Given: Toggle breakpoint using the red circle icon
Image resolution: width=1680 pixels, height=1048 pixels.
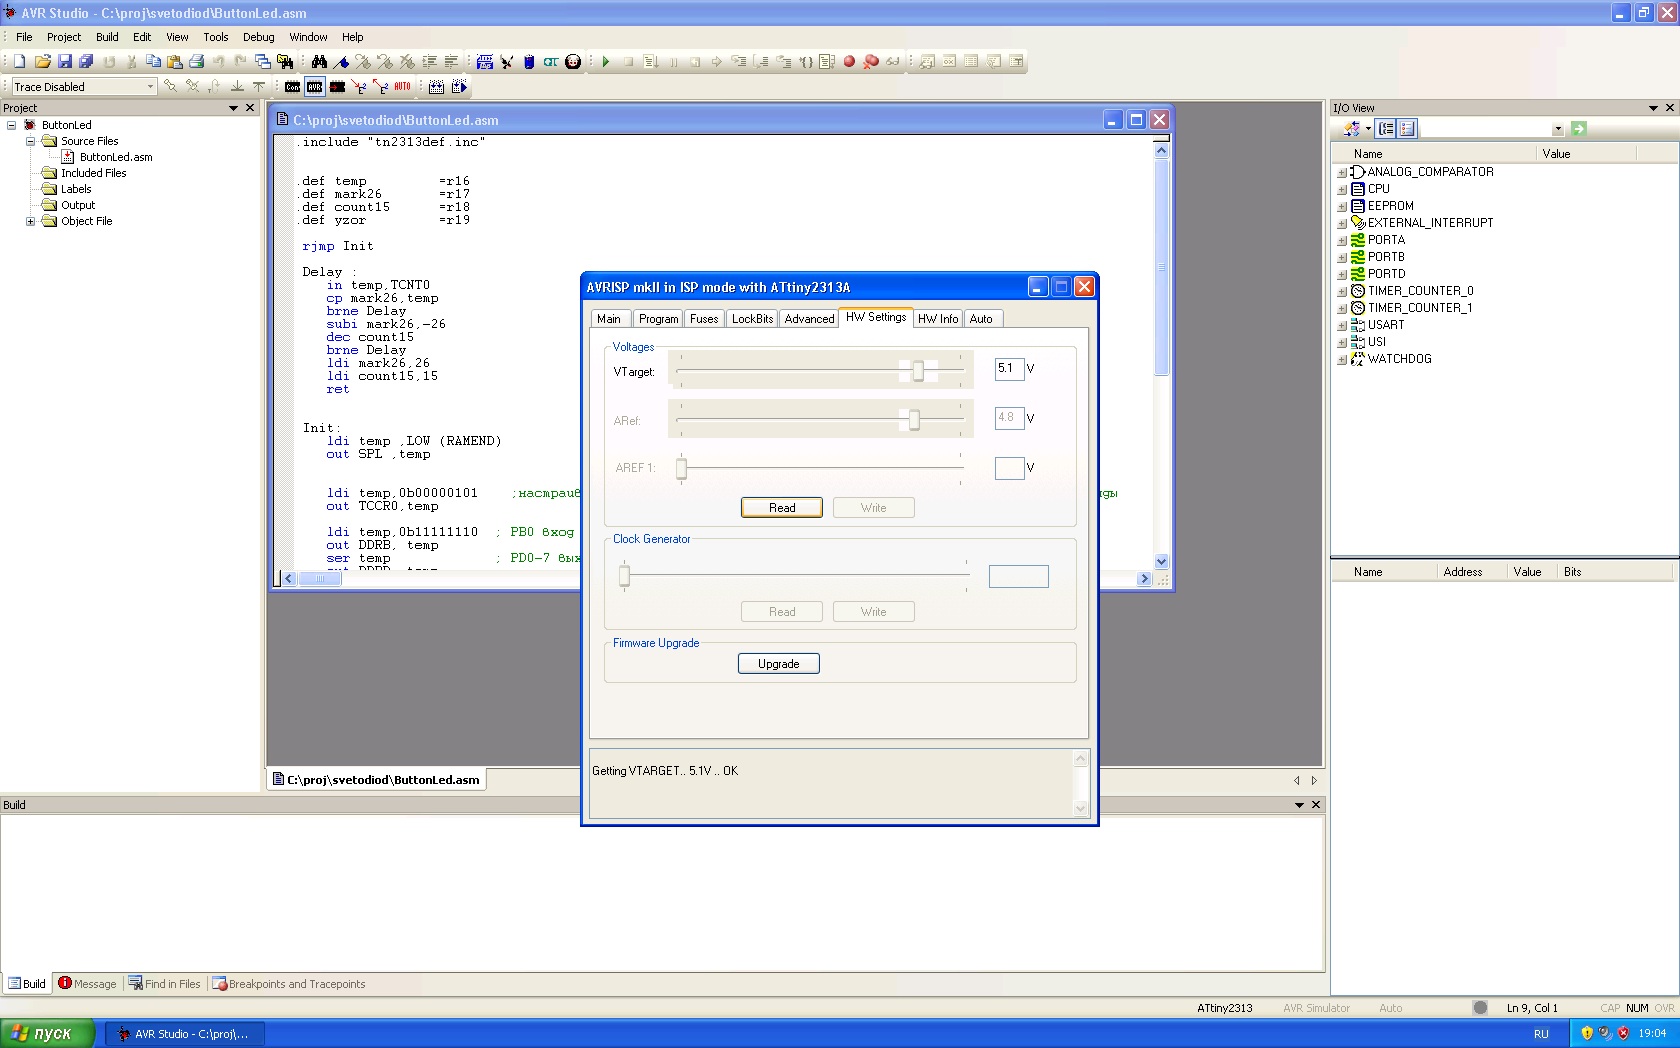Looking at the screenshot, I should coord(849,62).
